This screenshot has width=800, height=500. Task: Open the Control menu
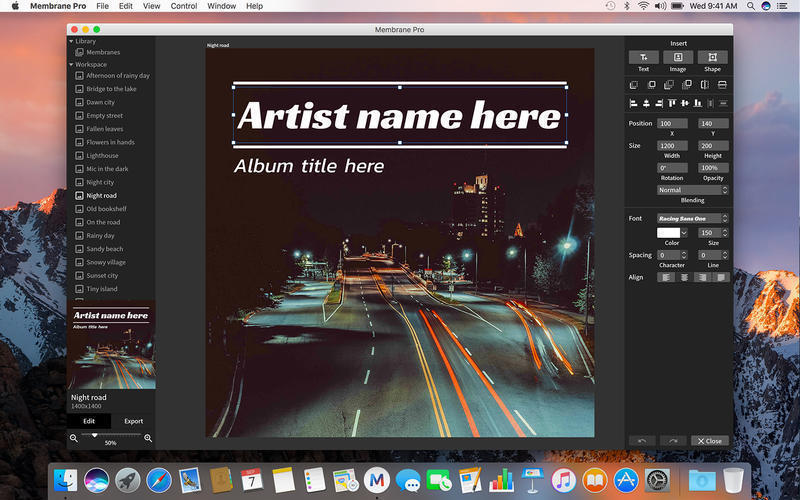[184, 6]
